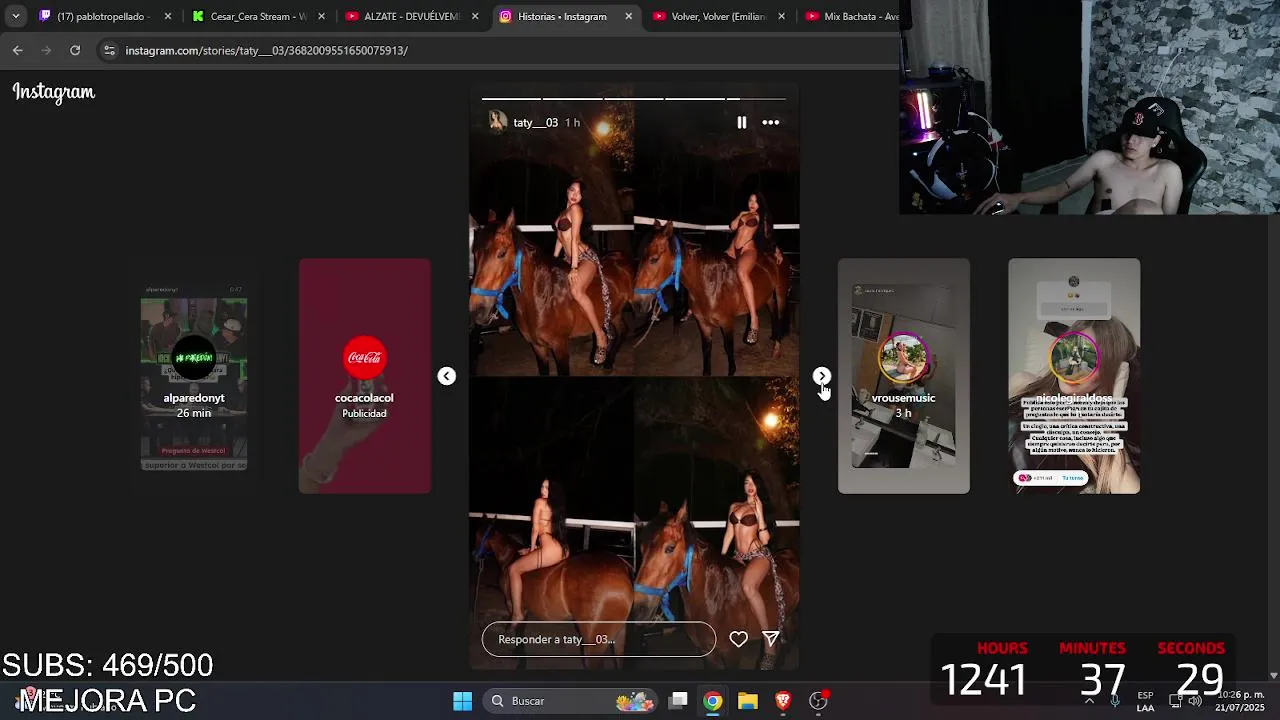Screen dimensions: 1280x720
Task: Open Task View on the taskbar
Action: (678, 701)
